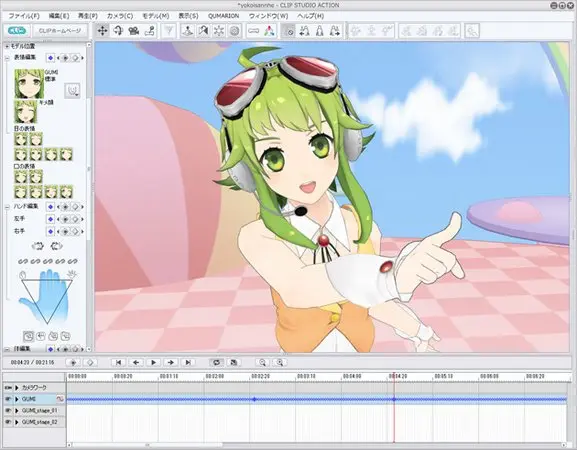577x450 pixels.
Task: Select third hand preset icon below the triangle
Action: click(53, 336)
